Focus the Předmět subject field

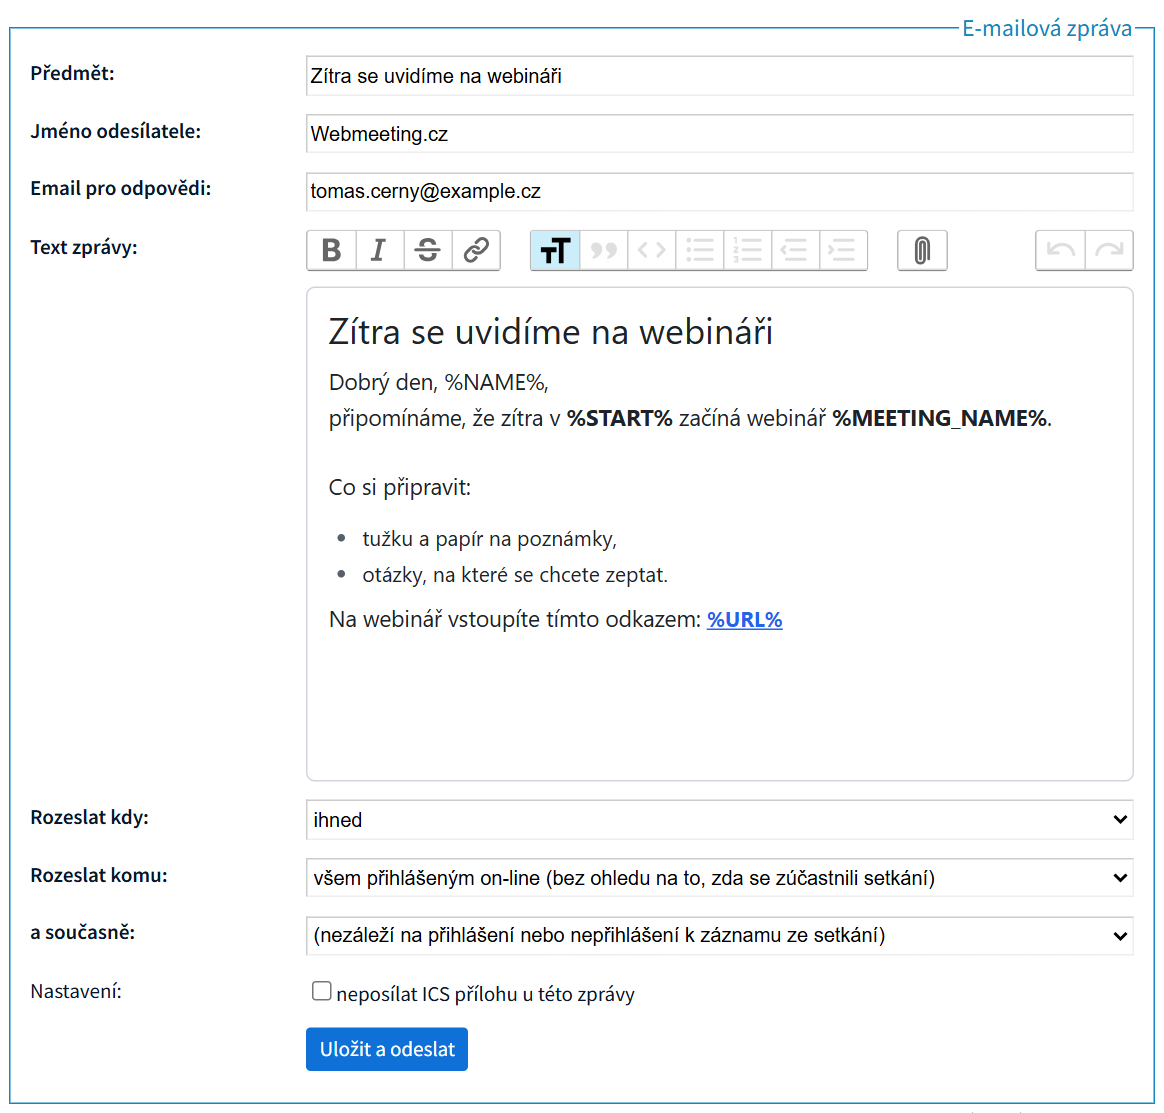point(719,76)
